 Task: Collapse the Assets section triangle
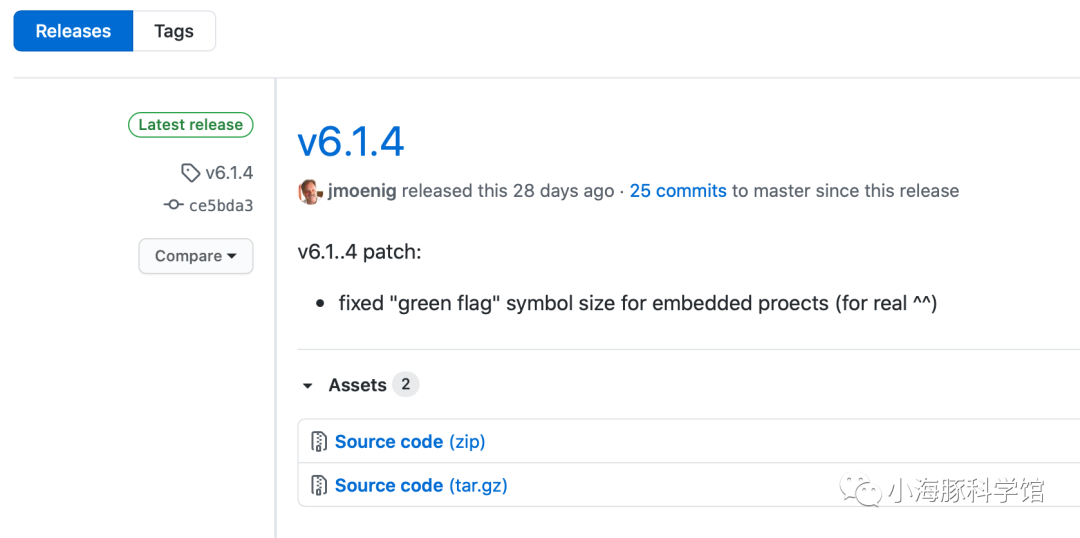tap(308, 386)
